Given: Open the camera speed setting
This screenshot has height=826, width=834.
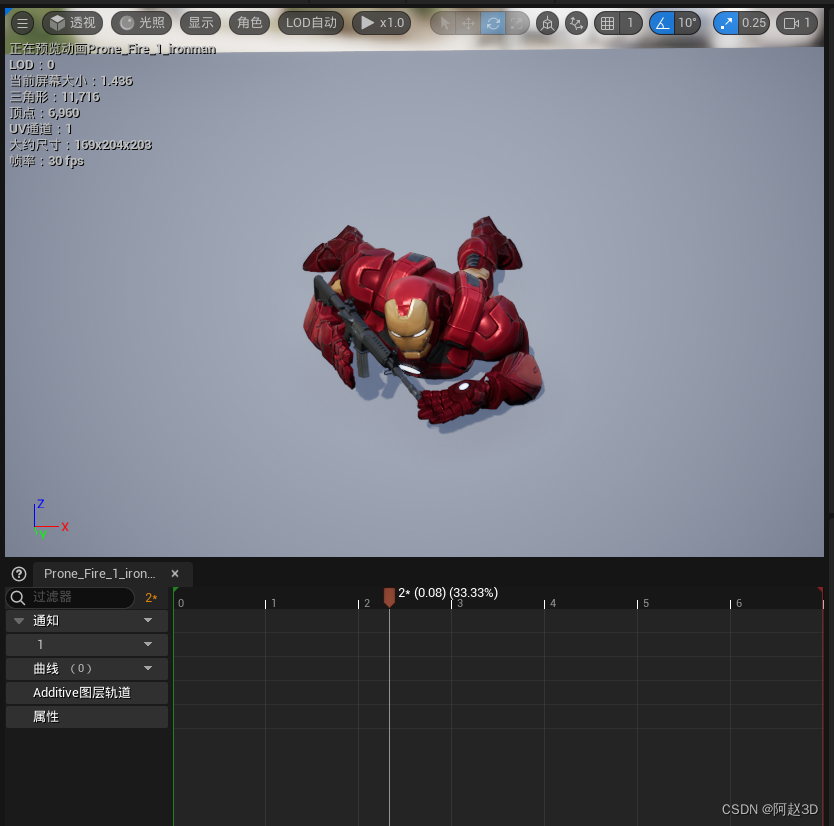Looking at the screenshot, I should point(797,23).
